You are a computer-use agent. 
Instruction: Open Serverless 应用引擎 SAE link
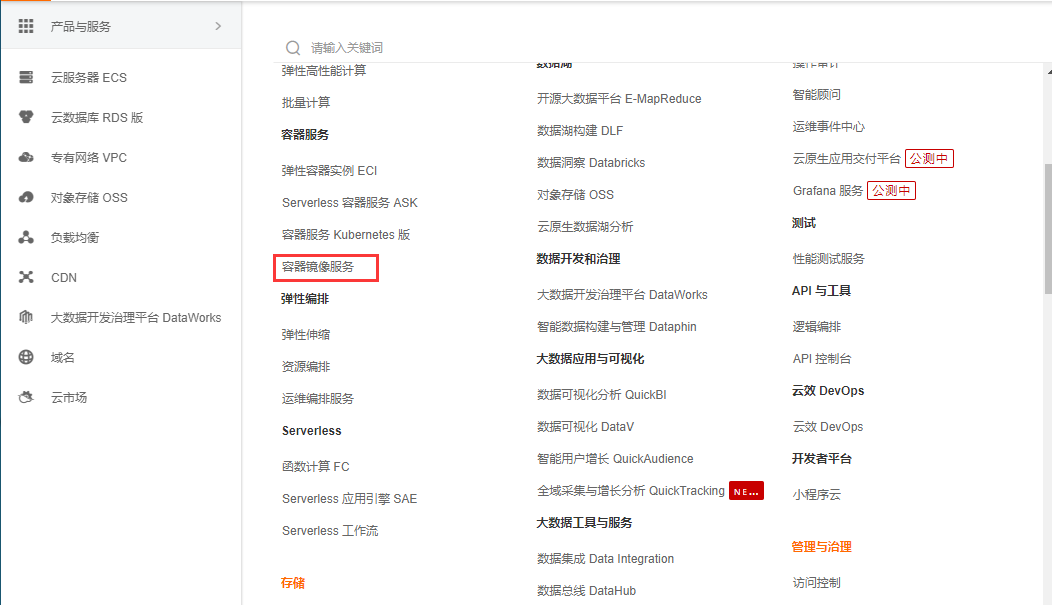350,498
